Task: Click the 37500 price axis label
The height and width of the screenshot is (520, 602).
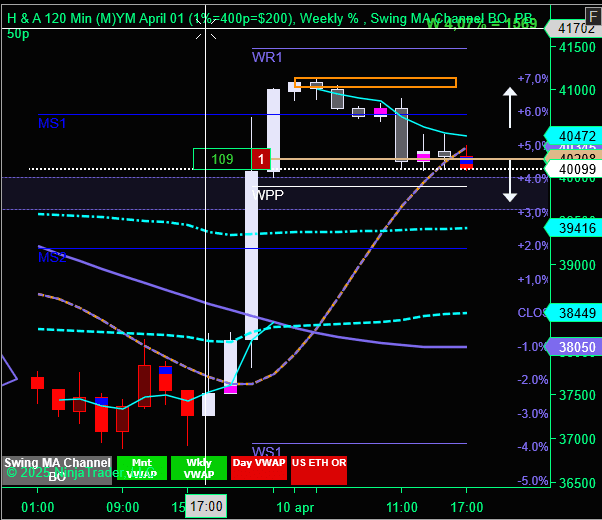Action: pyautogui.click(x=577, y=395)
